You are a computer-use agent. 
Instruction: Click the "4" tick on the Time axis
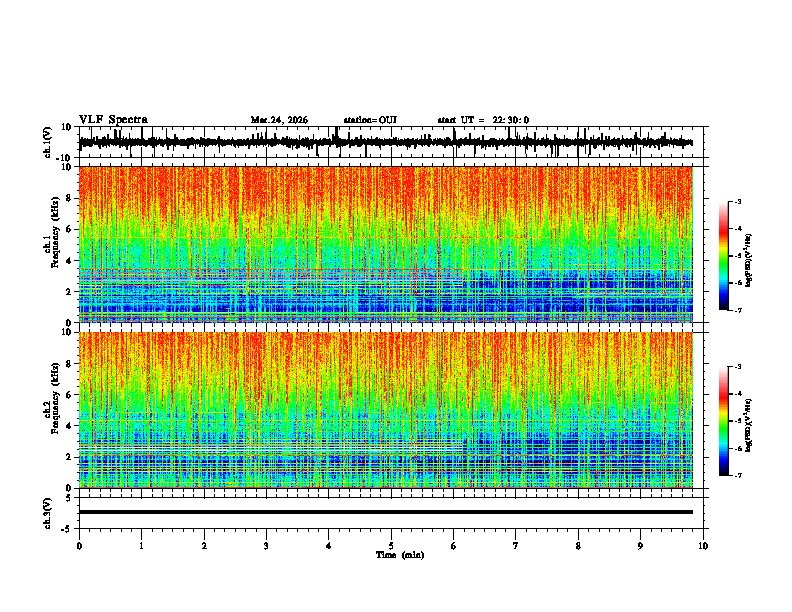pyautogui.click(x=329, y=546)
